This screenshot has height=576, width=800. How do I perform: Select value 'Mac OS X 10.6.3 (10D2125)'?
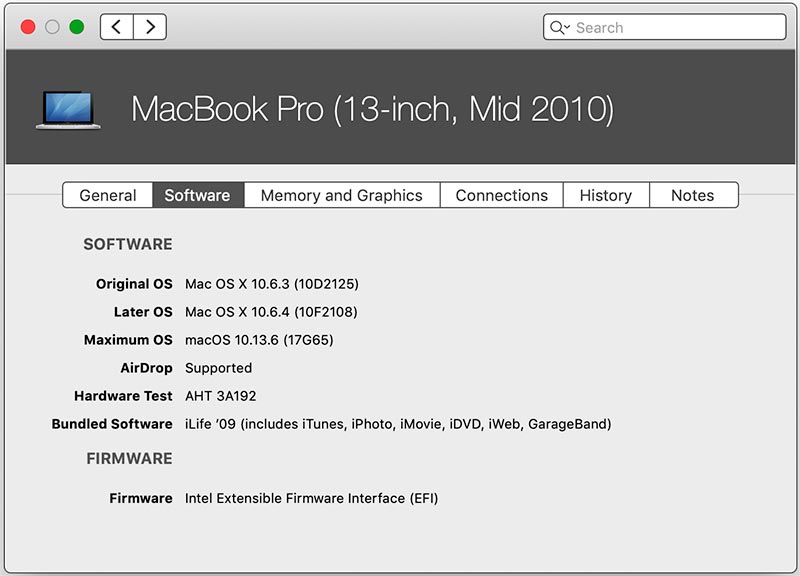pos(272,284)
